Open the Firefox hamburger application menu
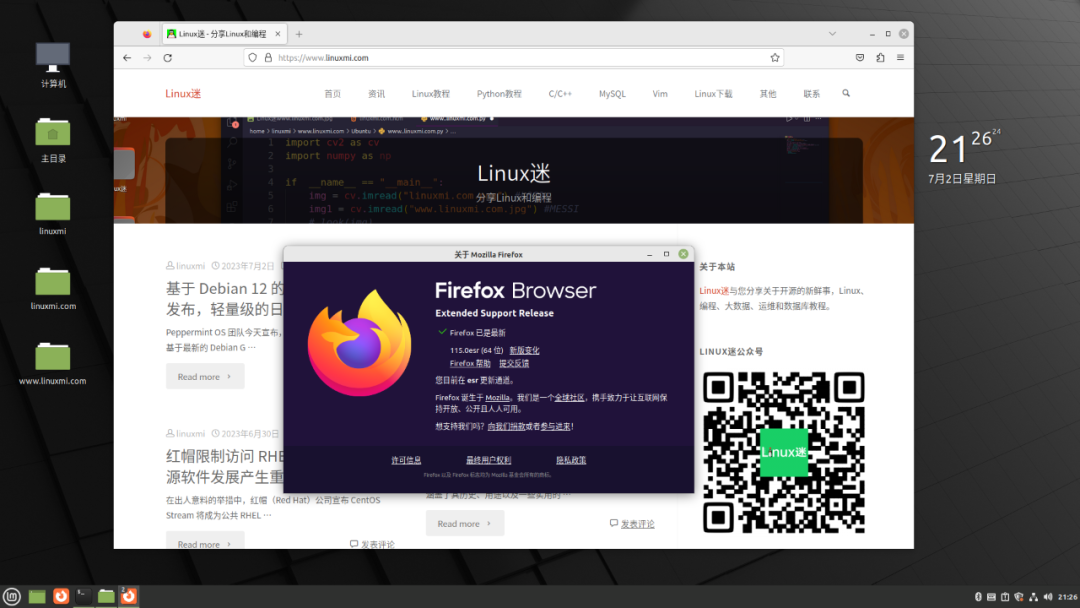The height and width of the screenshot is (608, 1080). pos(900,58)
